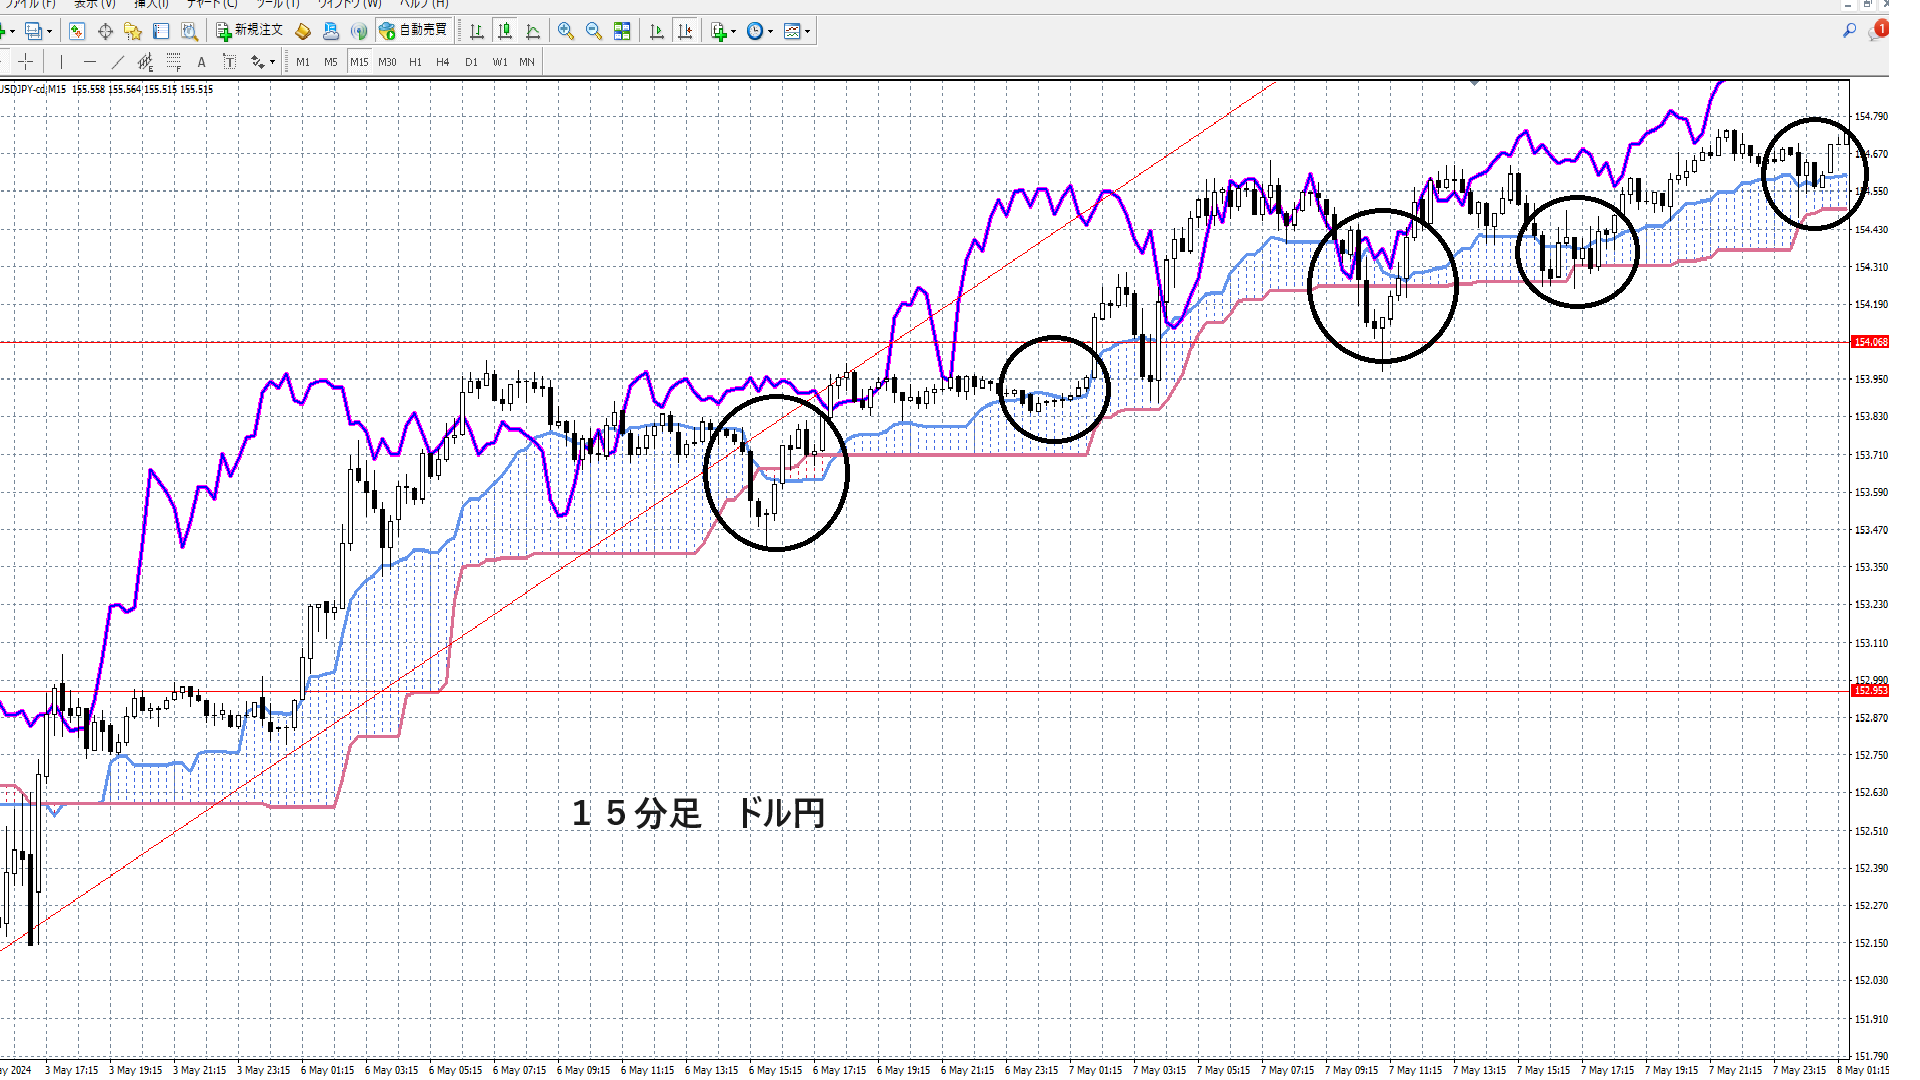Open the Strategy Tester icon
This screenshot has width=1920, height=1080.
point(189,31)
